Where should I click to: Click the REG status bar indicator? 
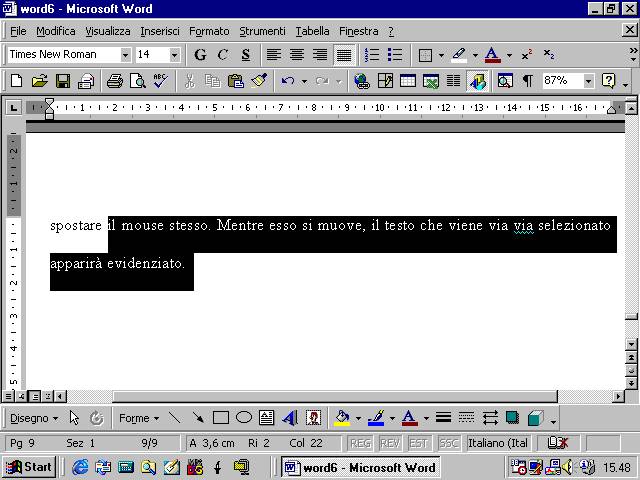click(x=360, y=443)
